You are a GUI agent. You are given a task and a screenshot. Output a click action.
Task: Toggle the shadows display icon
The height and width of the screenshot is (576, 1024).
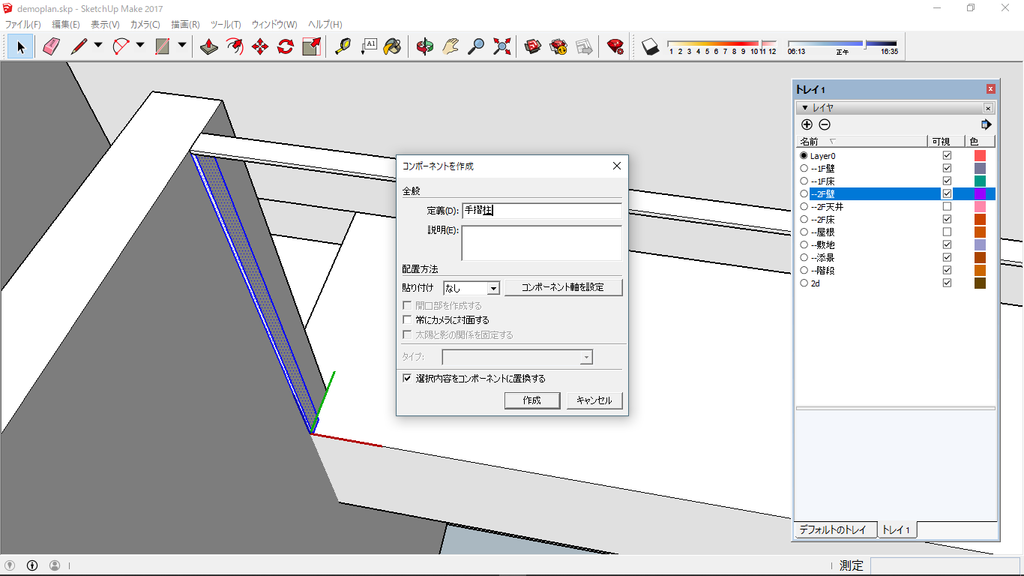(650, 46)
